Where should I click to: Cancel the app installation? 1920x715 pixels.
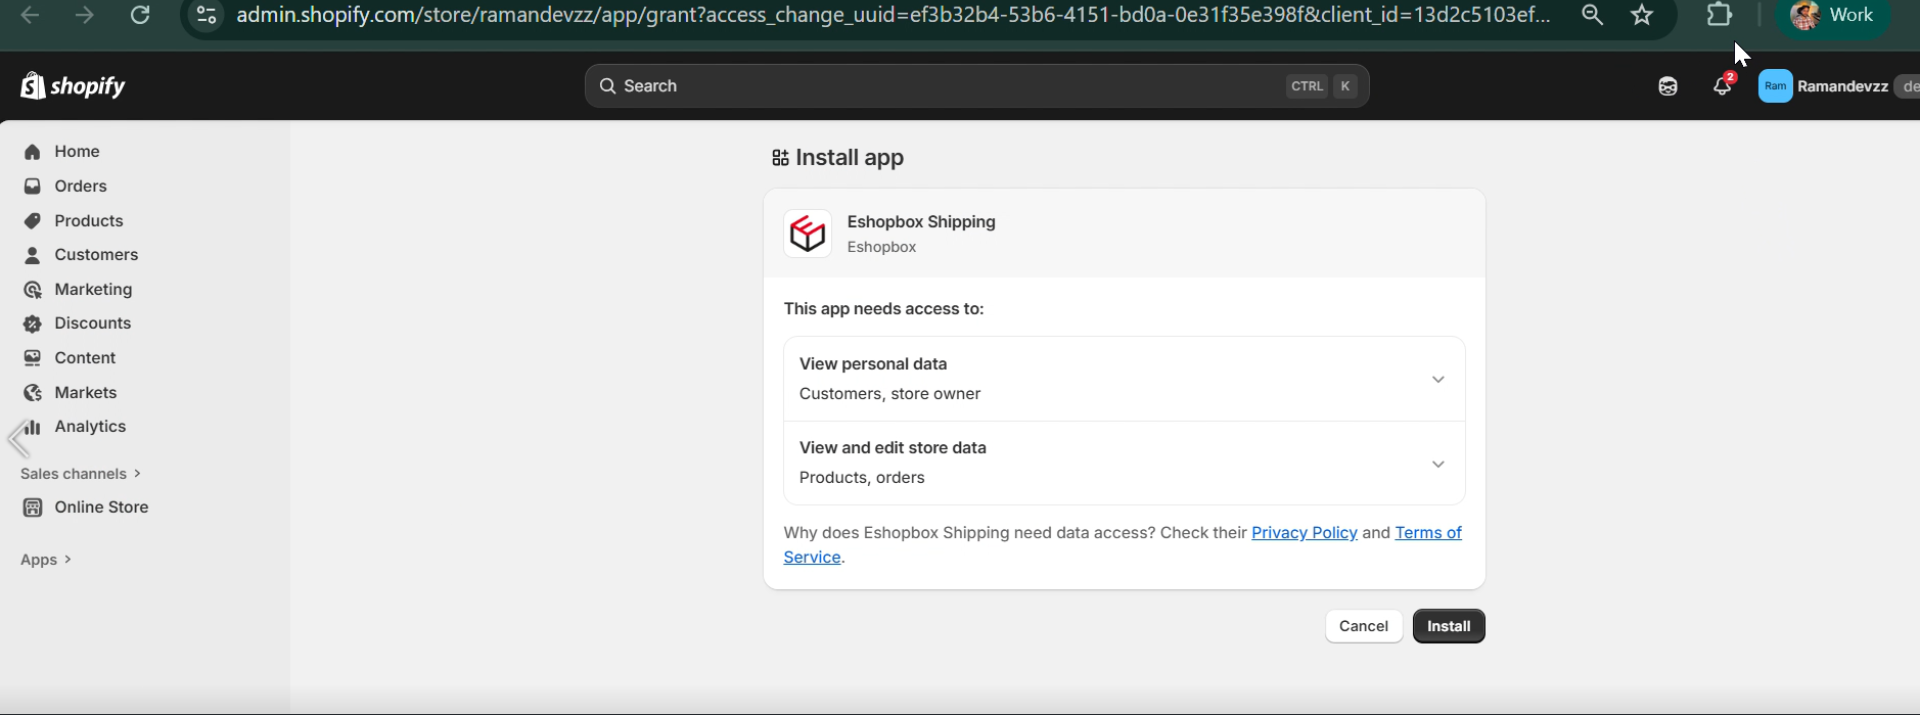coord(1363,626)
